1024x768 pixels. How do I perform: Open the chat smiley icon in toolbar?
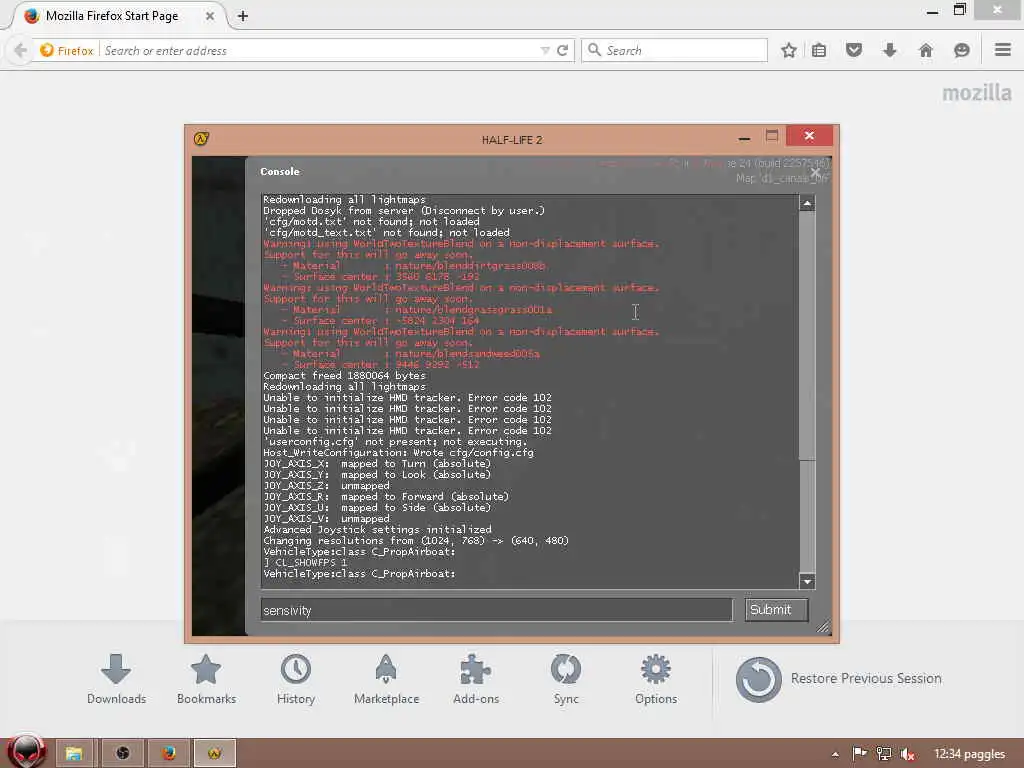tap(961, 50)
